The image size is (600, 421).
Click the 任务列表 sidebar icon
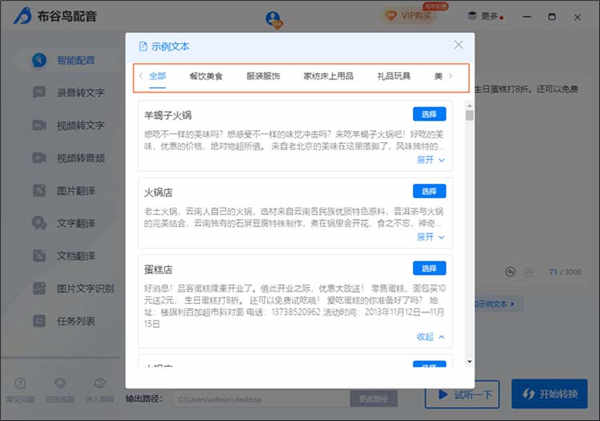(39, 321)
